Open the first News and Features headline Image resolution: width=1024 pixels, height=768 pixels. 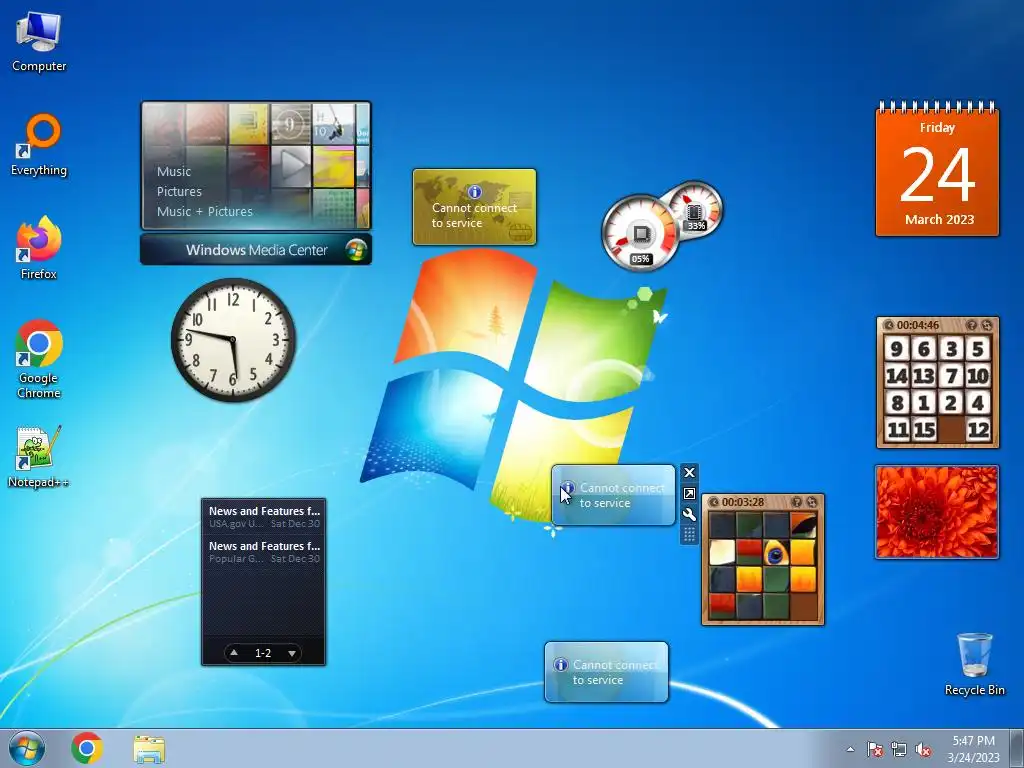pos(264,517)
